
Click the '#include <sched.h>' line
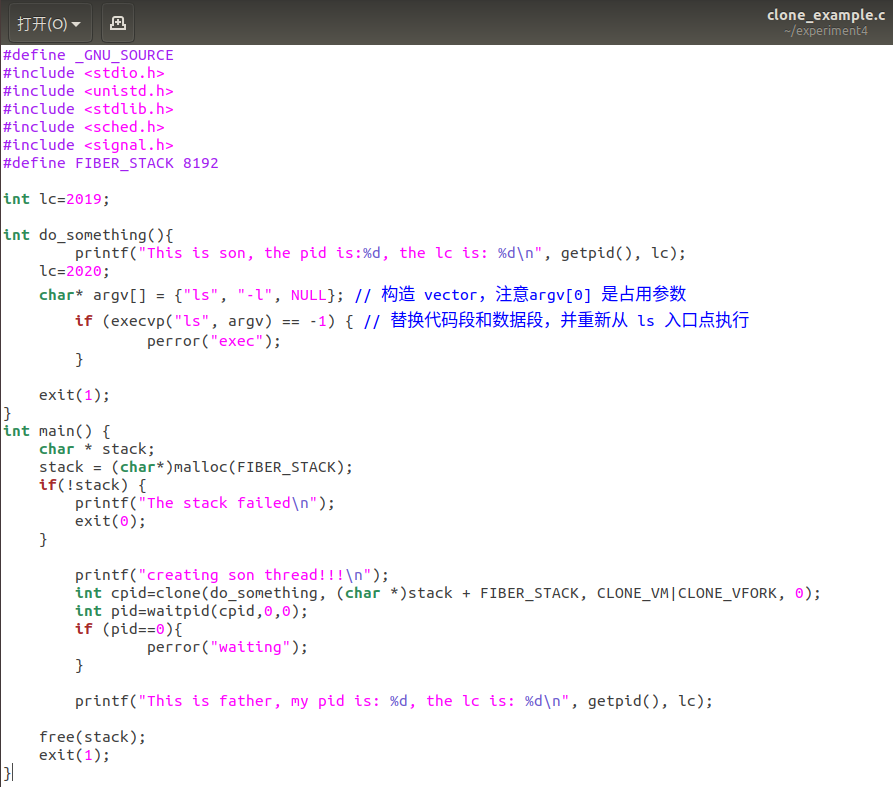(x=84, y=127)
